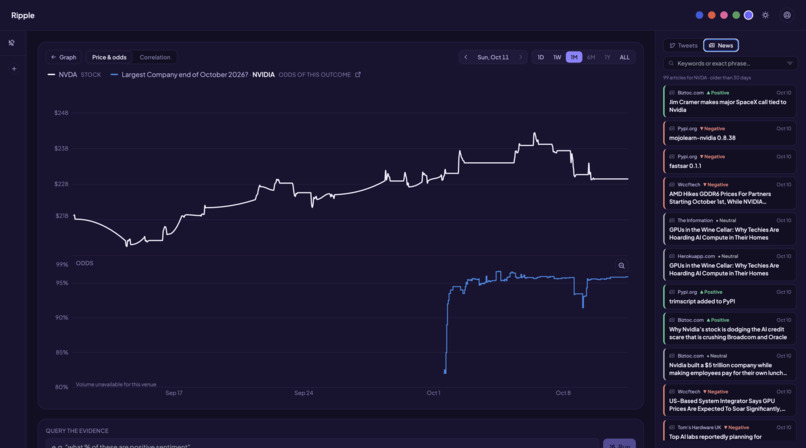The height and width of the screenshot is (448, 806).
Task: Open AMD Hikes GDDR6 Prices article
Action: (730, 193)
